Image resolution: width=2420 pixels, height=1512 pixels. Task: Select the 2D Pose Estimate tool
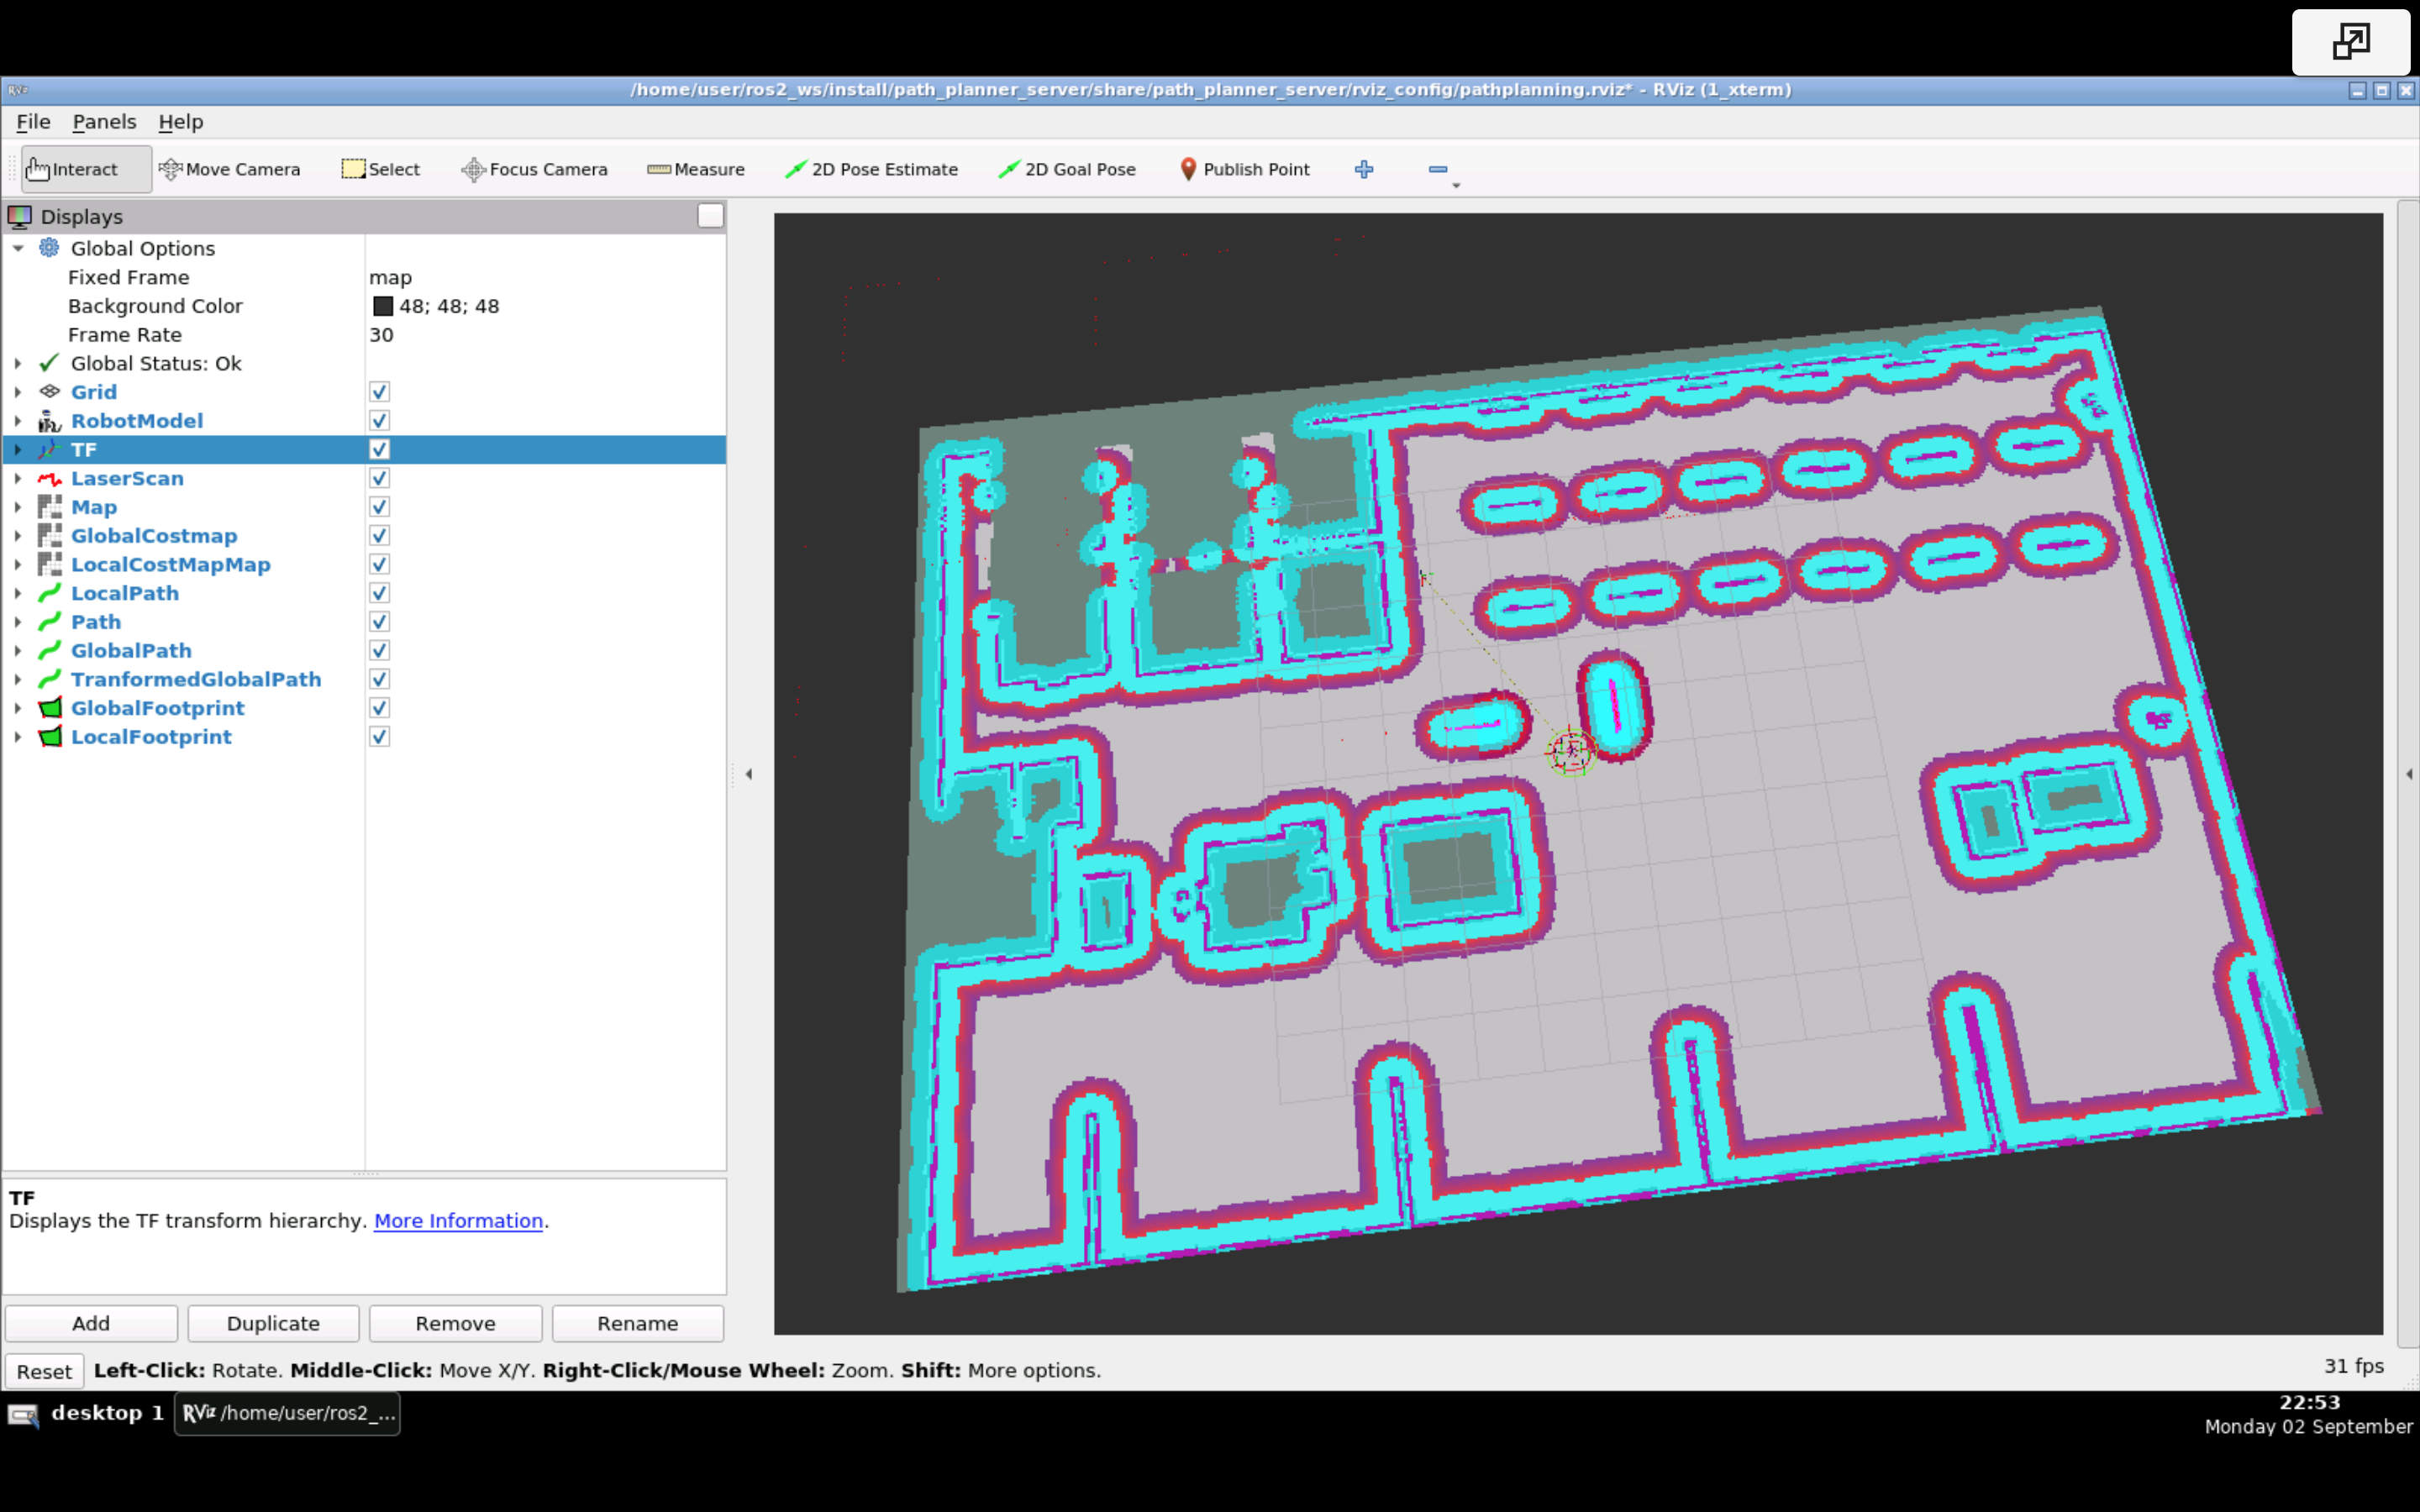[x=871, y=169]
